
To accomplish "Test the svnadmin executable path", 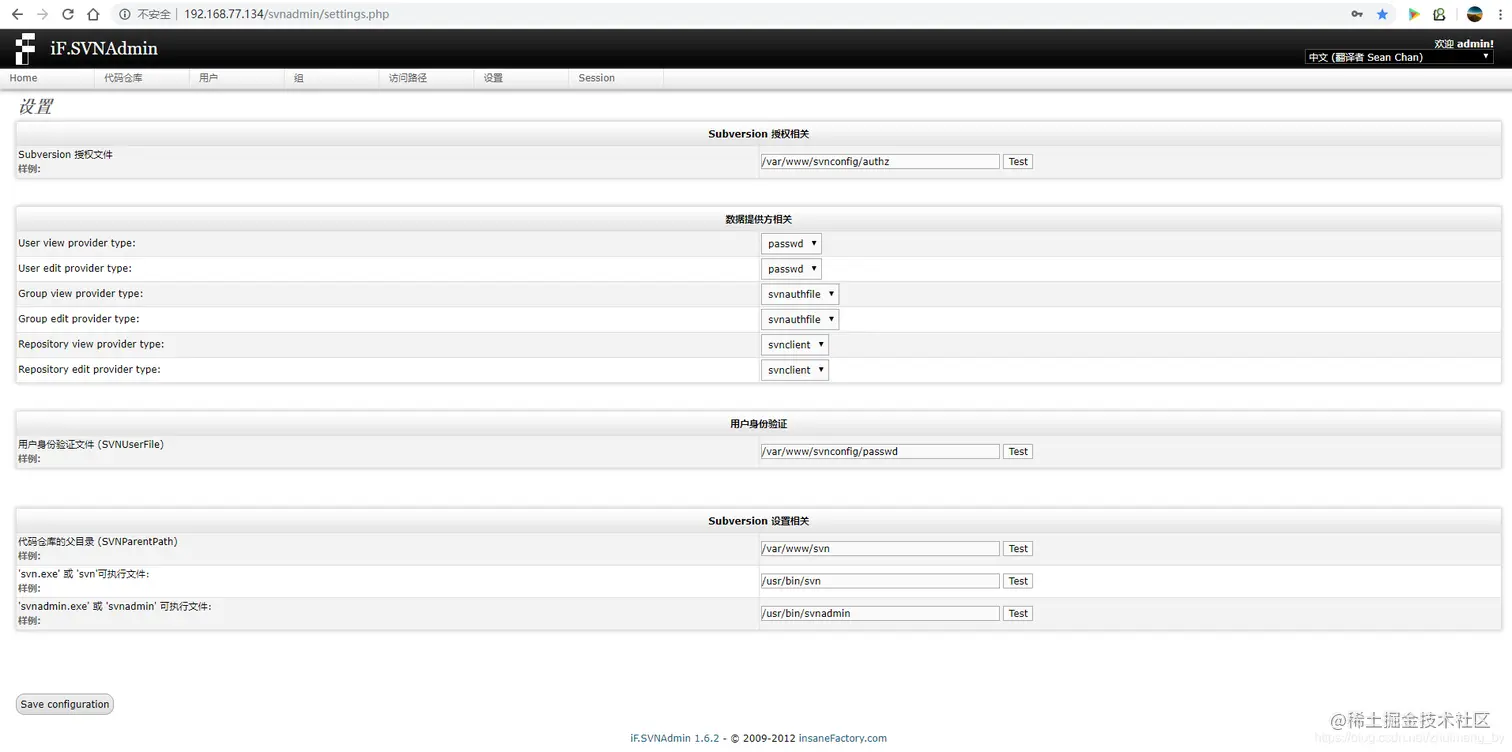I will point(1018,613).
